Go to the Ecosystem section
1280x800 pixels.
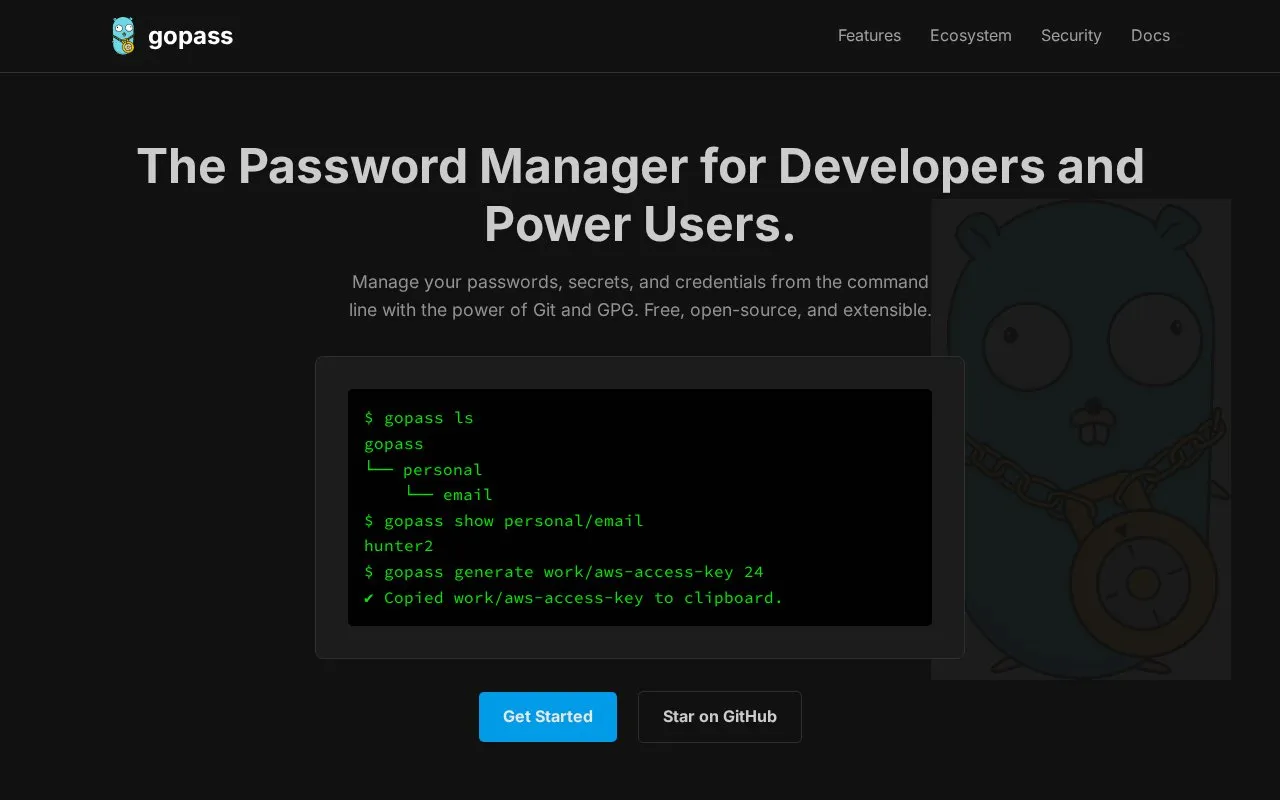(x=971, y=36)
